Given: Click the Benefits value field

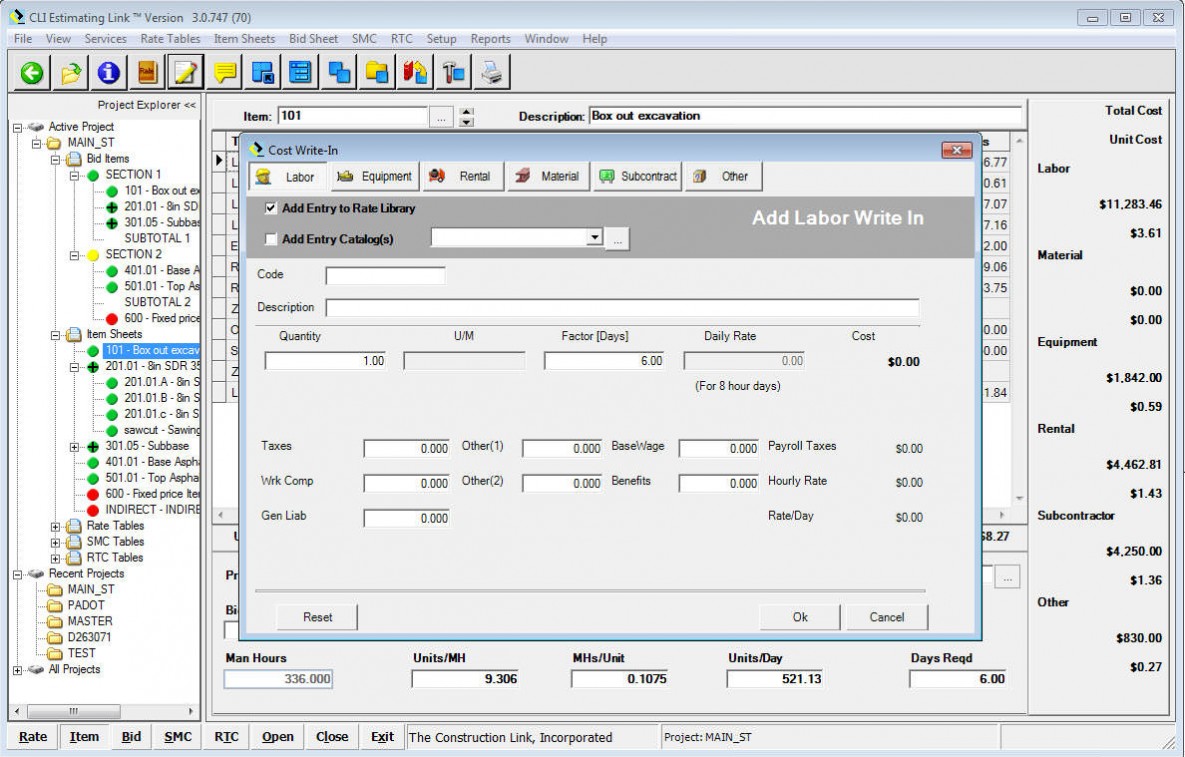Looking at the screenshot, I should [x=719, y=483].
